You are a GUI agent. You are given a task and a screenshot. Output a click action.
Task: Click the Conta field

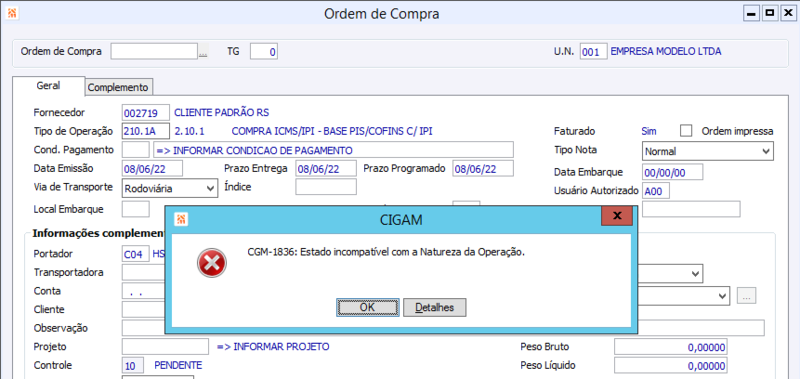143,291
